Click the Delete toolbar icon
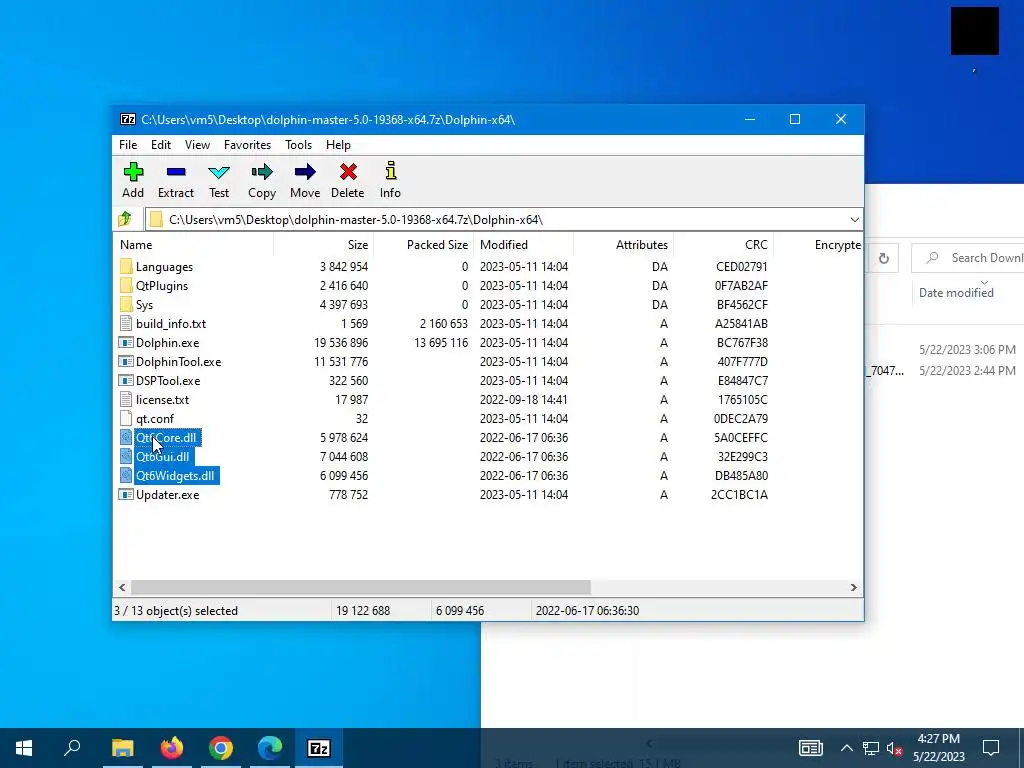Screen dimensions: 1024x768 pos(348,172)
